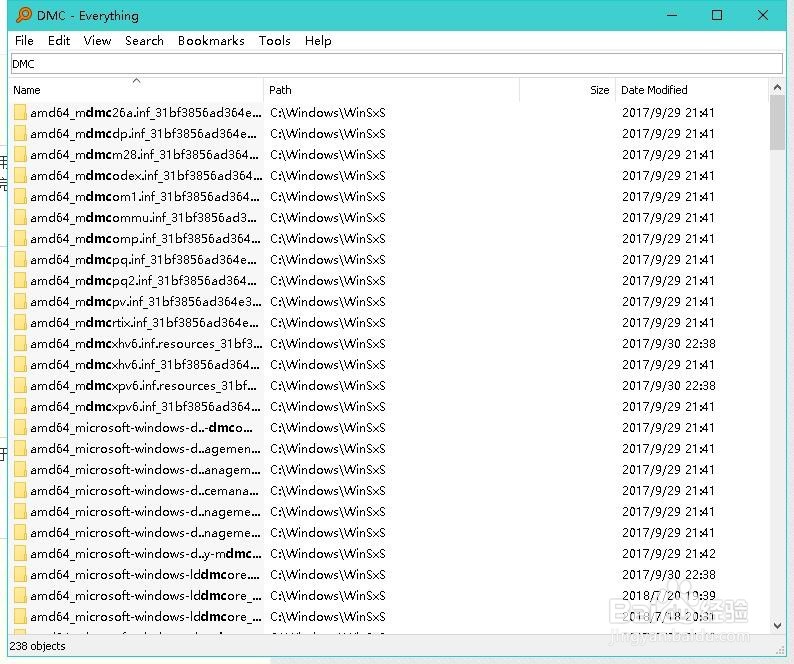Click date 2017/9/29 21:42 of y-mdmc row

coord(669,554)
